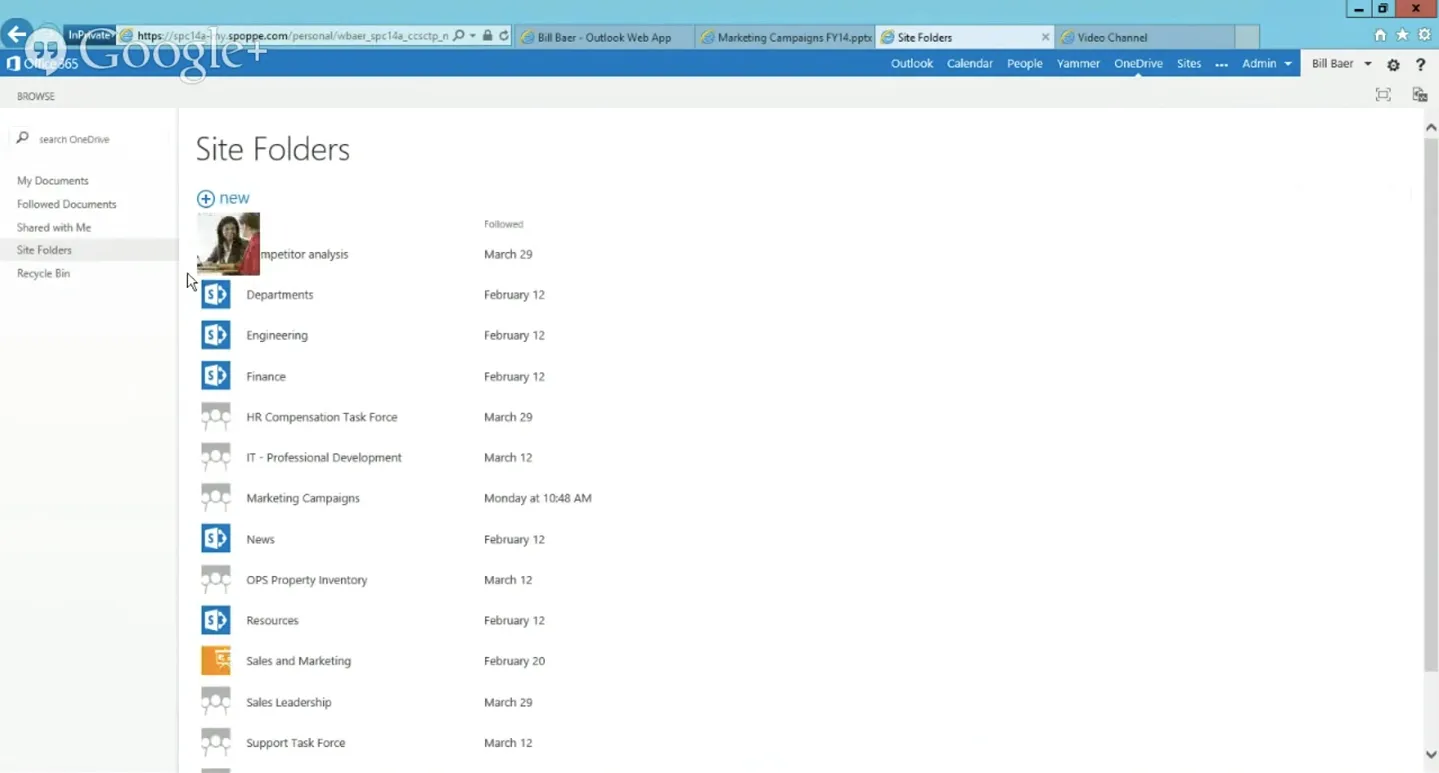Screen dimensions: 1439x773
Task: Click the scrollbar down arrow
Action: pos(1431,755)
